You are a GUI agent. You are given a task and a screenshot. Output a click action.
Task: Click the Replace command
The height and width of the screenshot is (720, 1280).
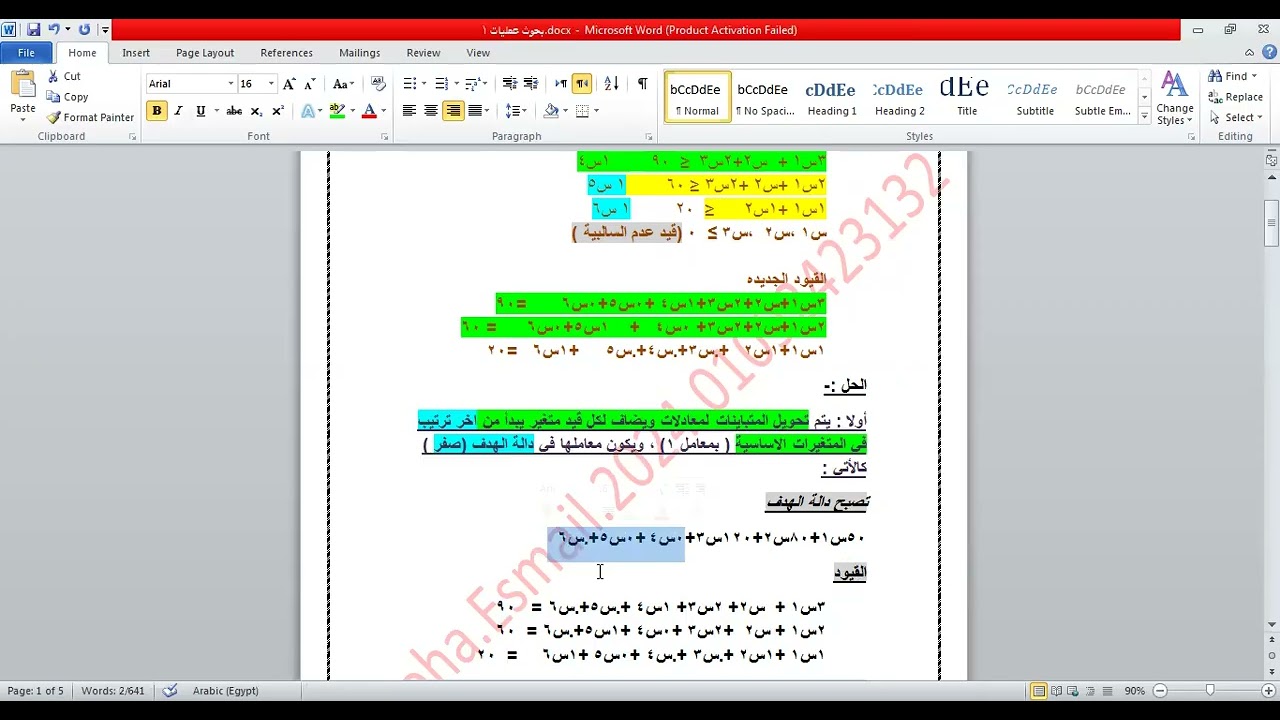click(x=1235, y=97)
